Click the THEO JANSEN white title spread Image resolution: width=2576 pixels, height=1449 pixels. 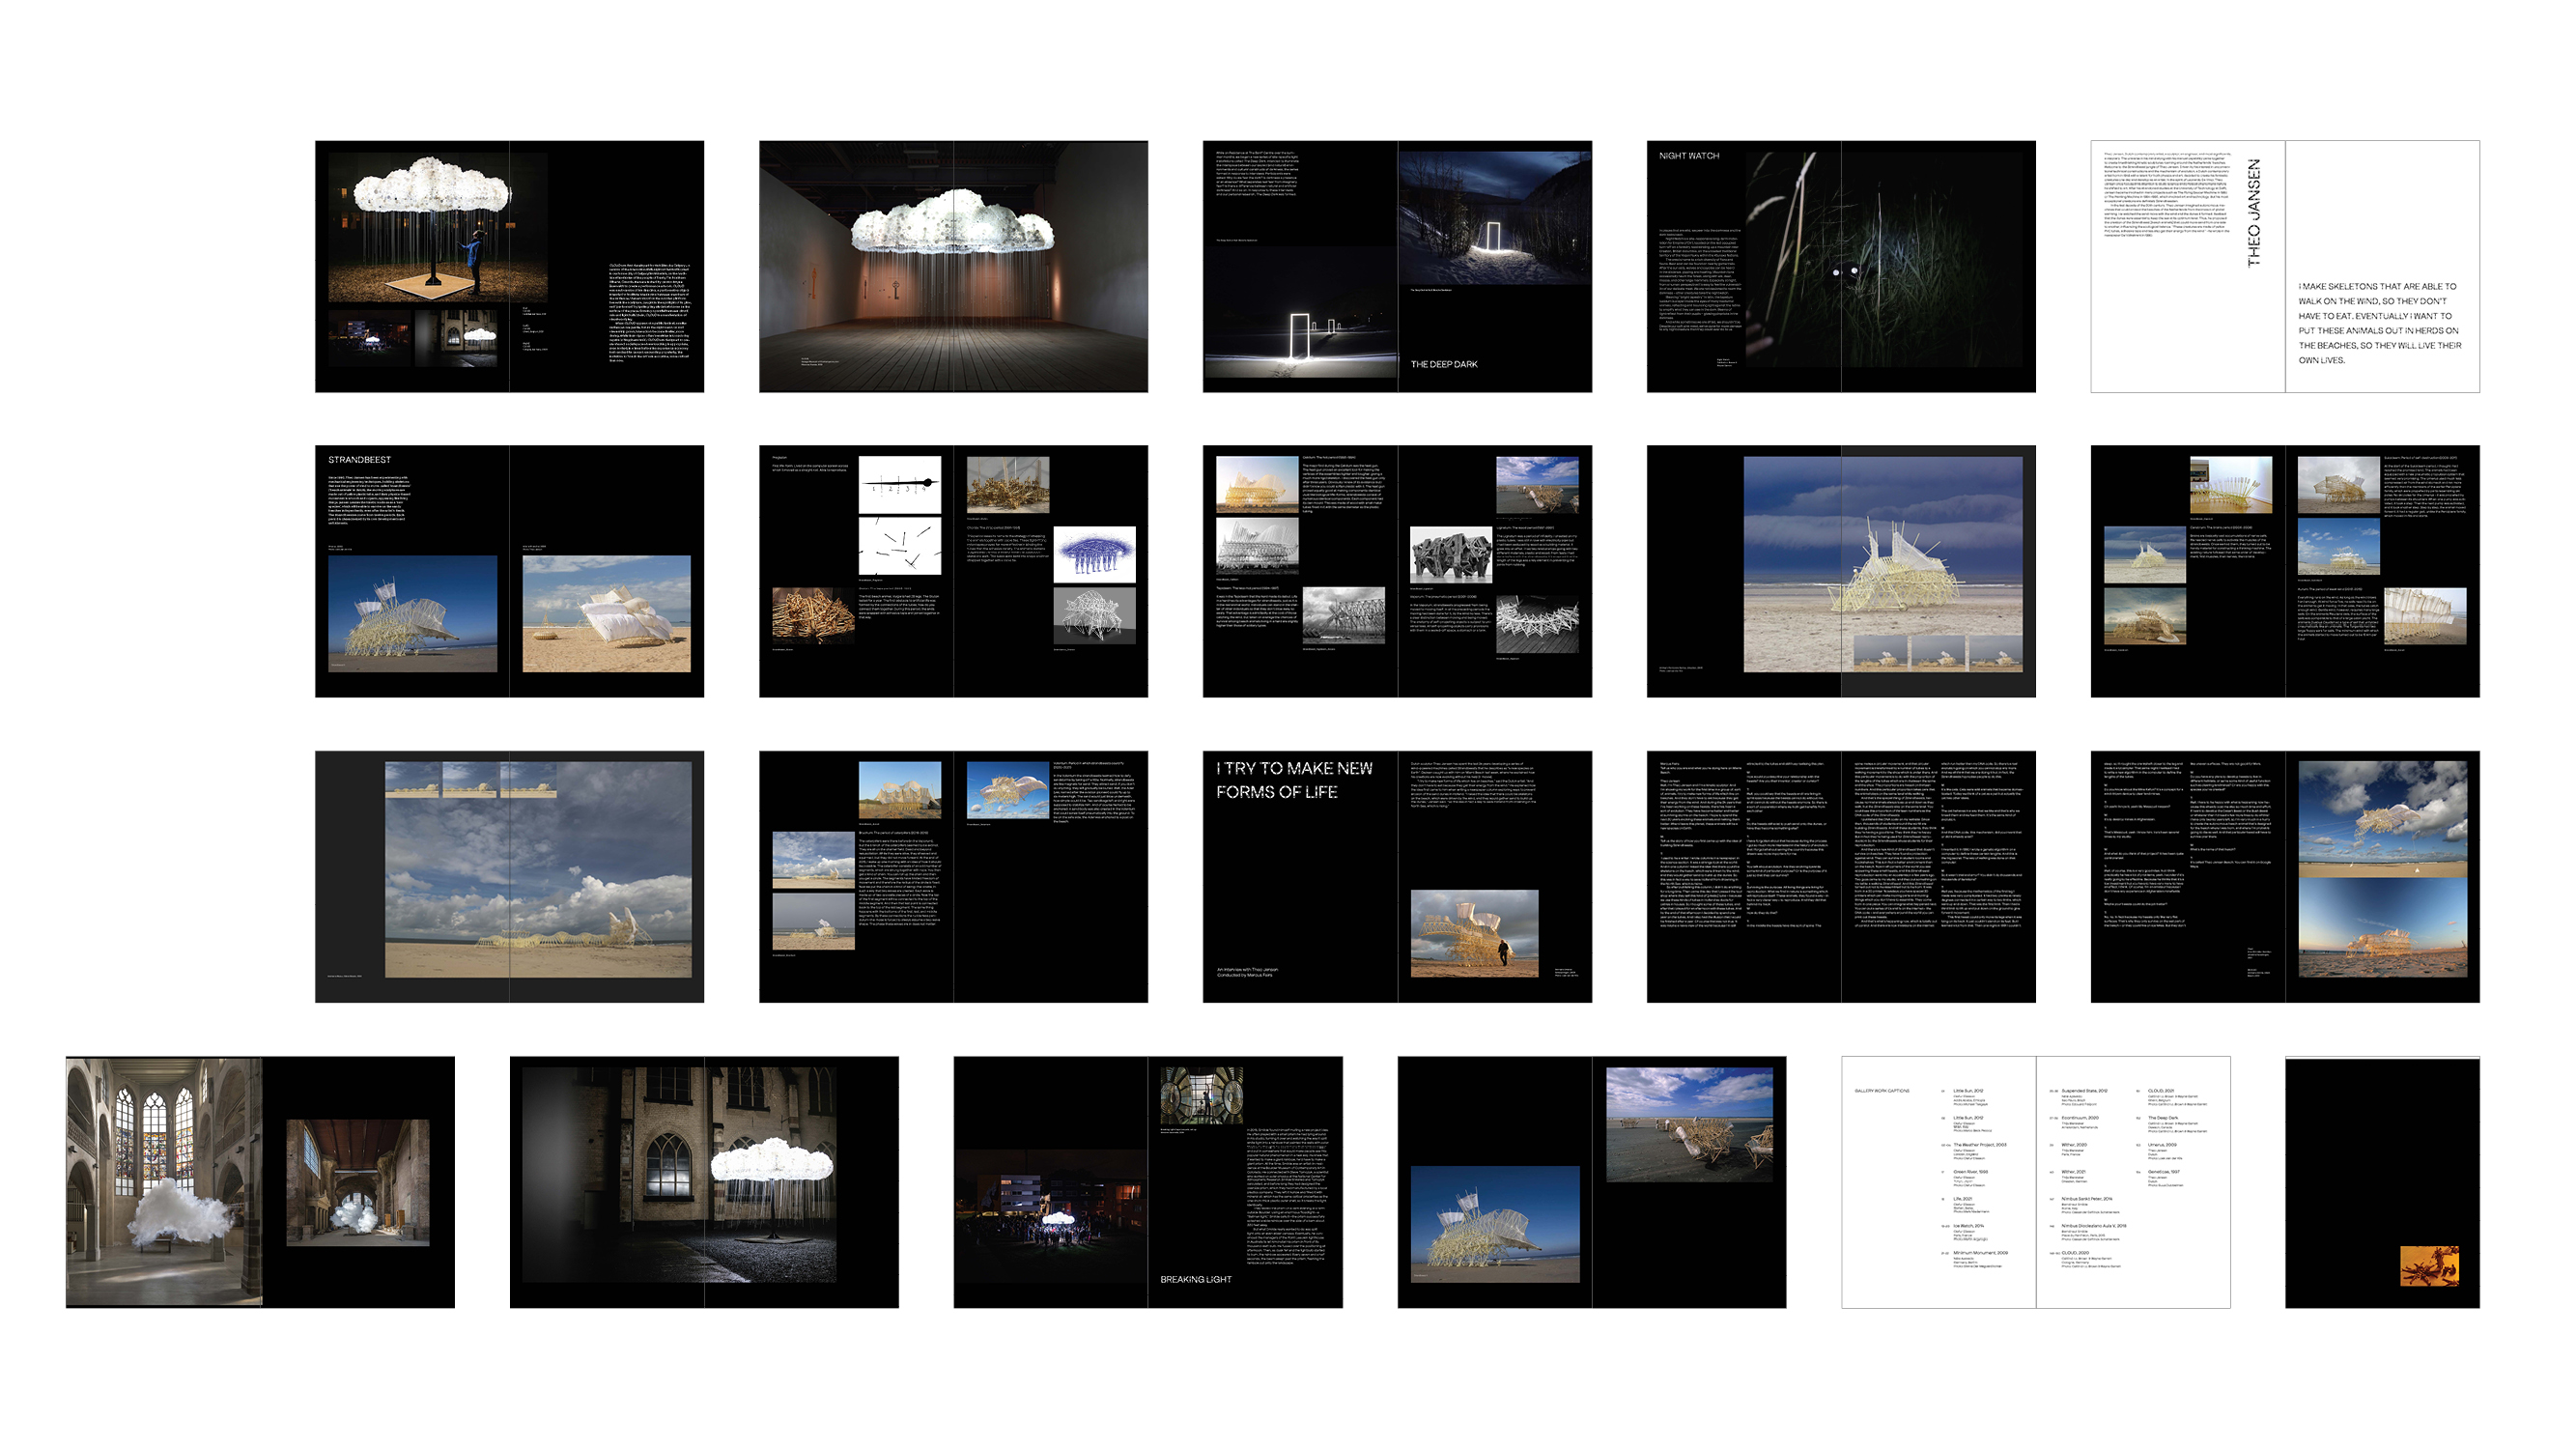coord(2284,266)
